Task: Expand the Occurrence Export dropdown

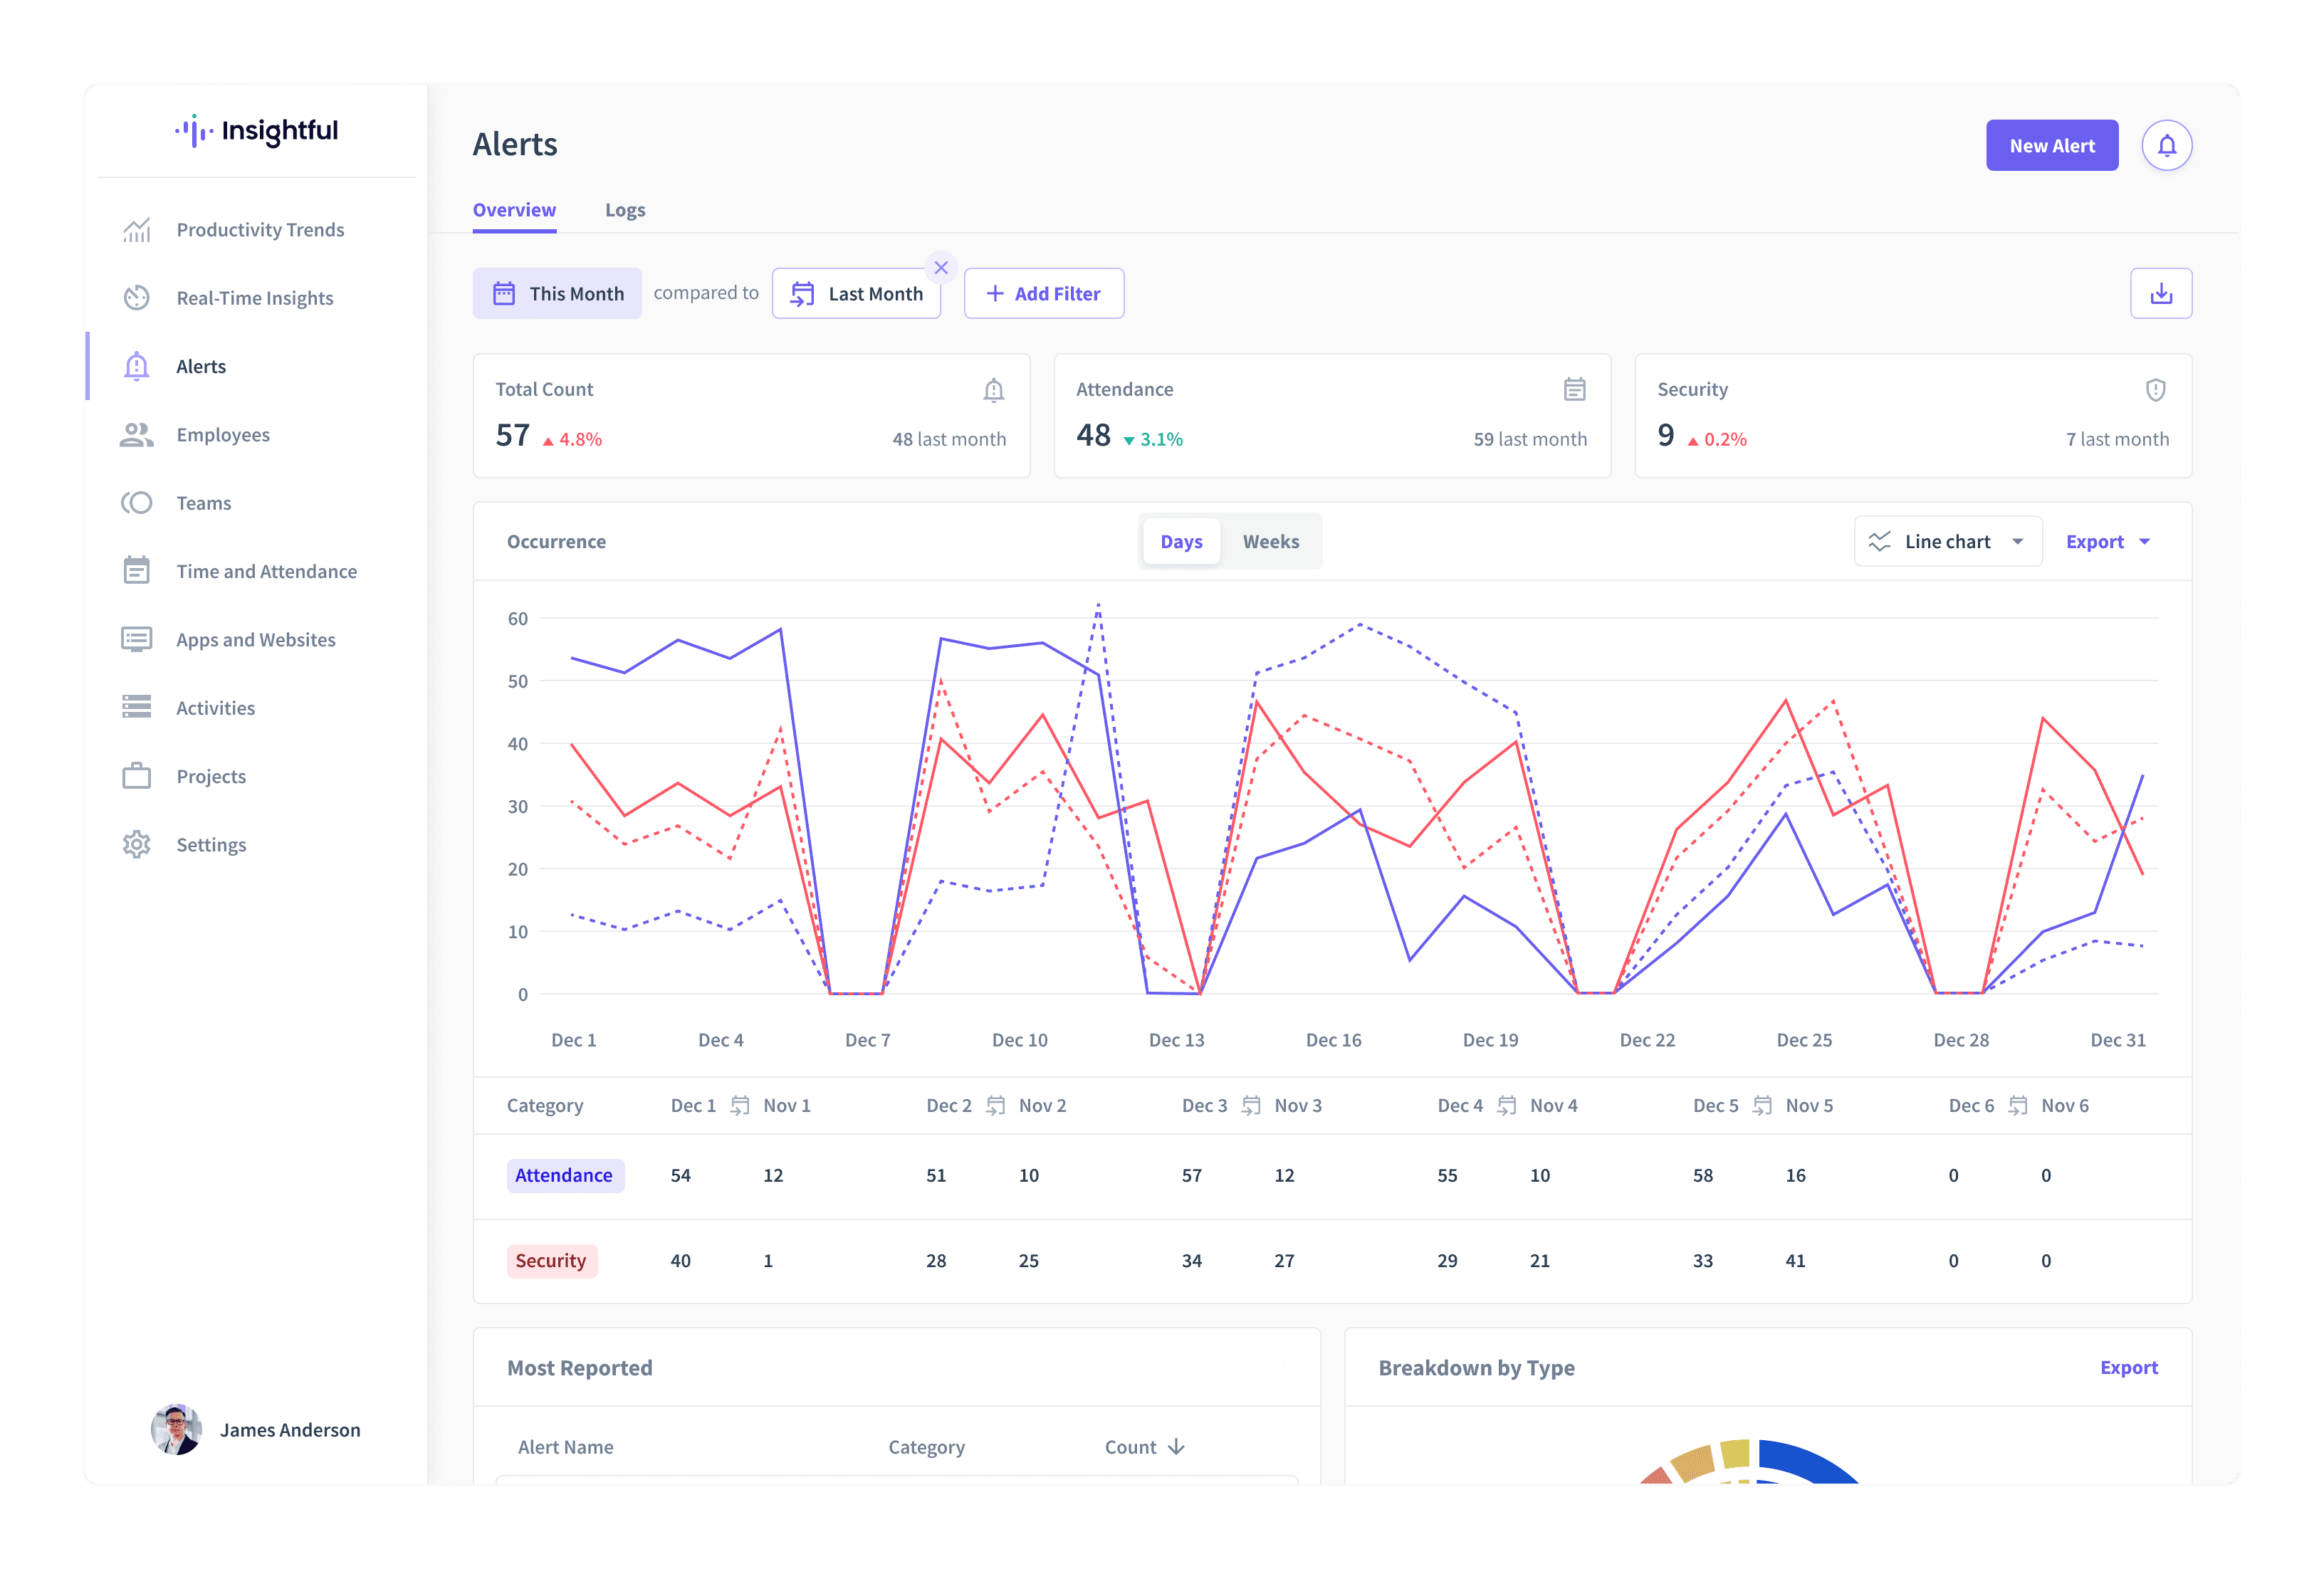Action: pos(2107,542)
